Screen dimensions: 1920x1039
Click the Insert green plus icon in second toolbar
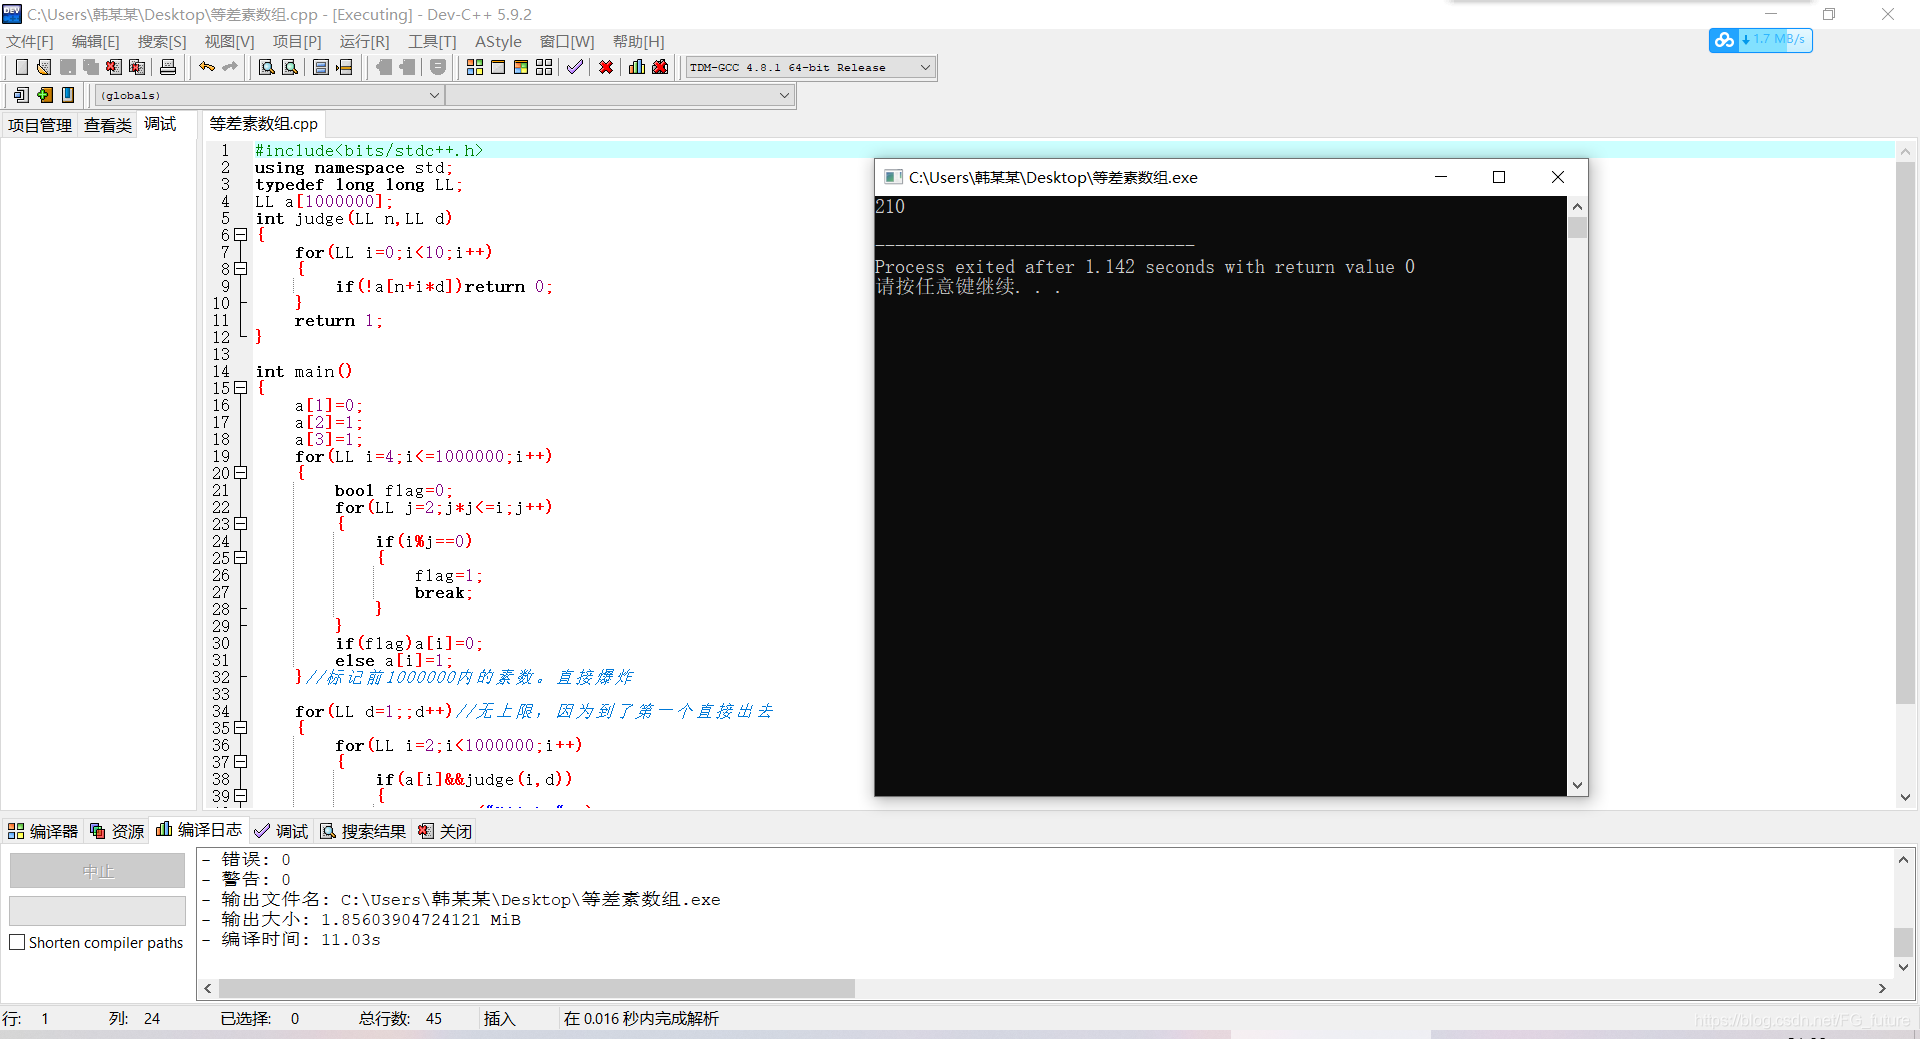coord(45,95)
